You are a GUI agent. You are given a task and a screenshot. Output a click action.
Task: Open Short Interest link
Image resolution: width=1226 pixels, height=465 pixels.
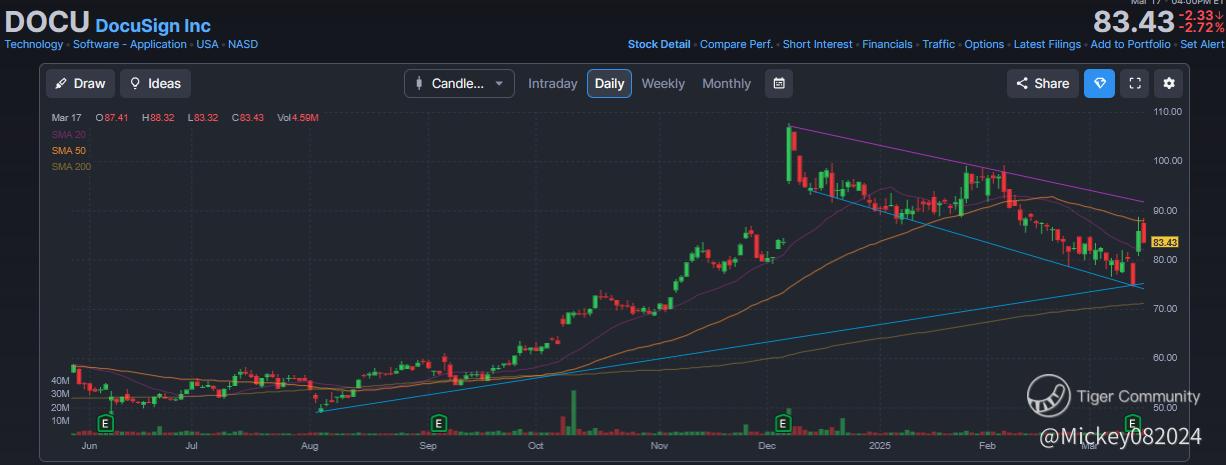pos(817,44)
